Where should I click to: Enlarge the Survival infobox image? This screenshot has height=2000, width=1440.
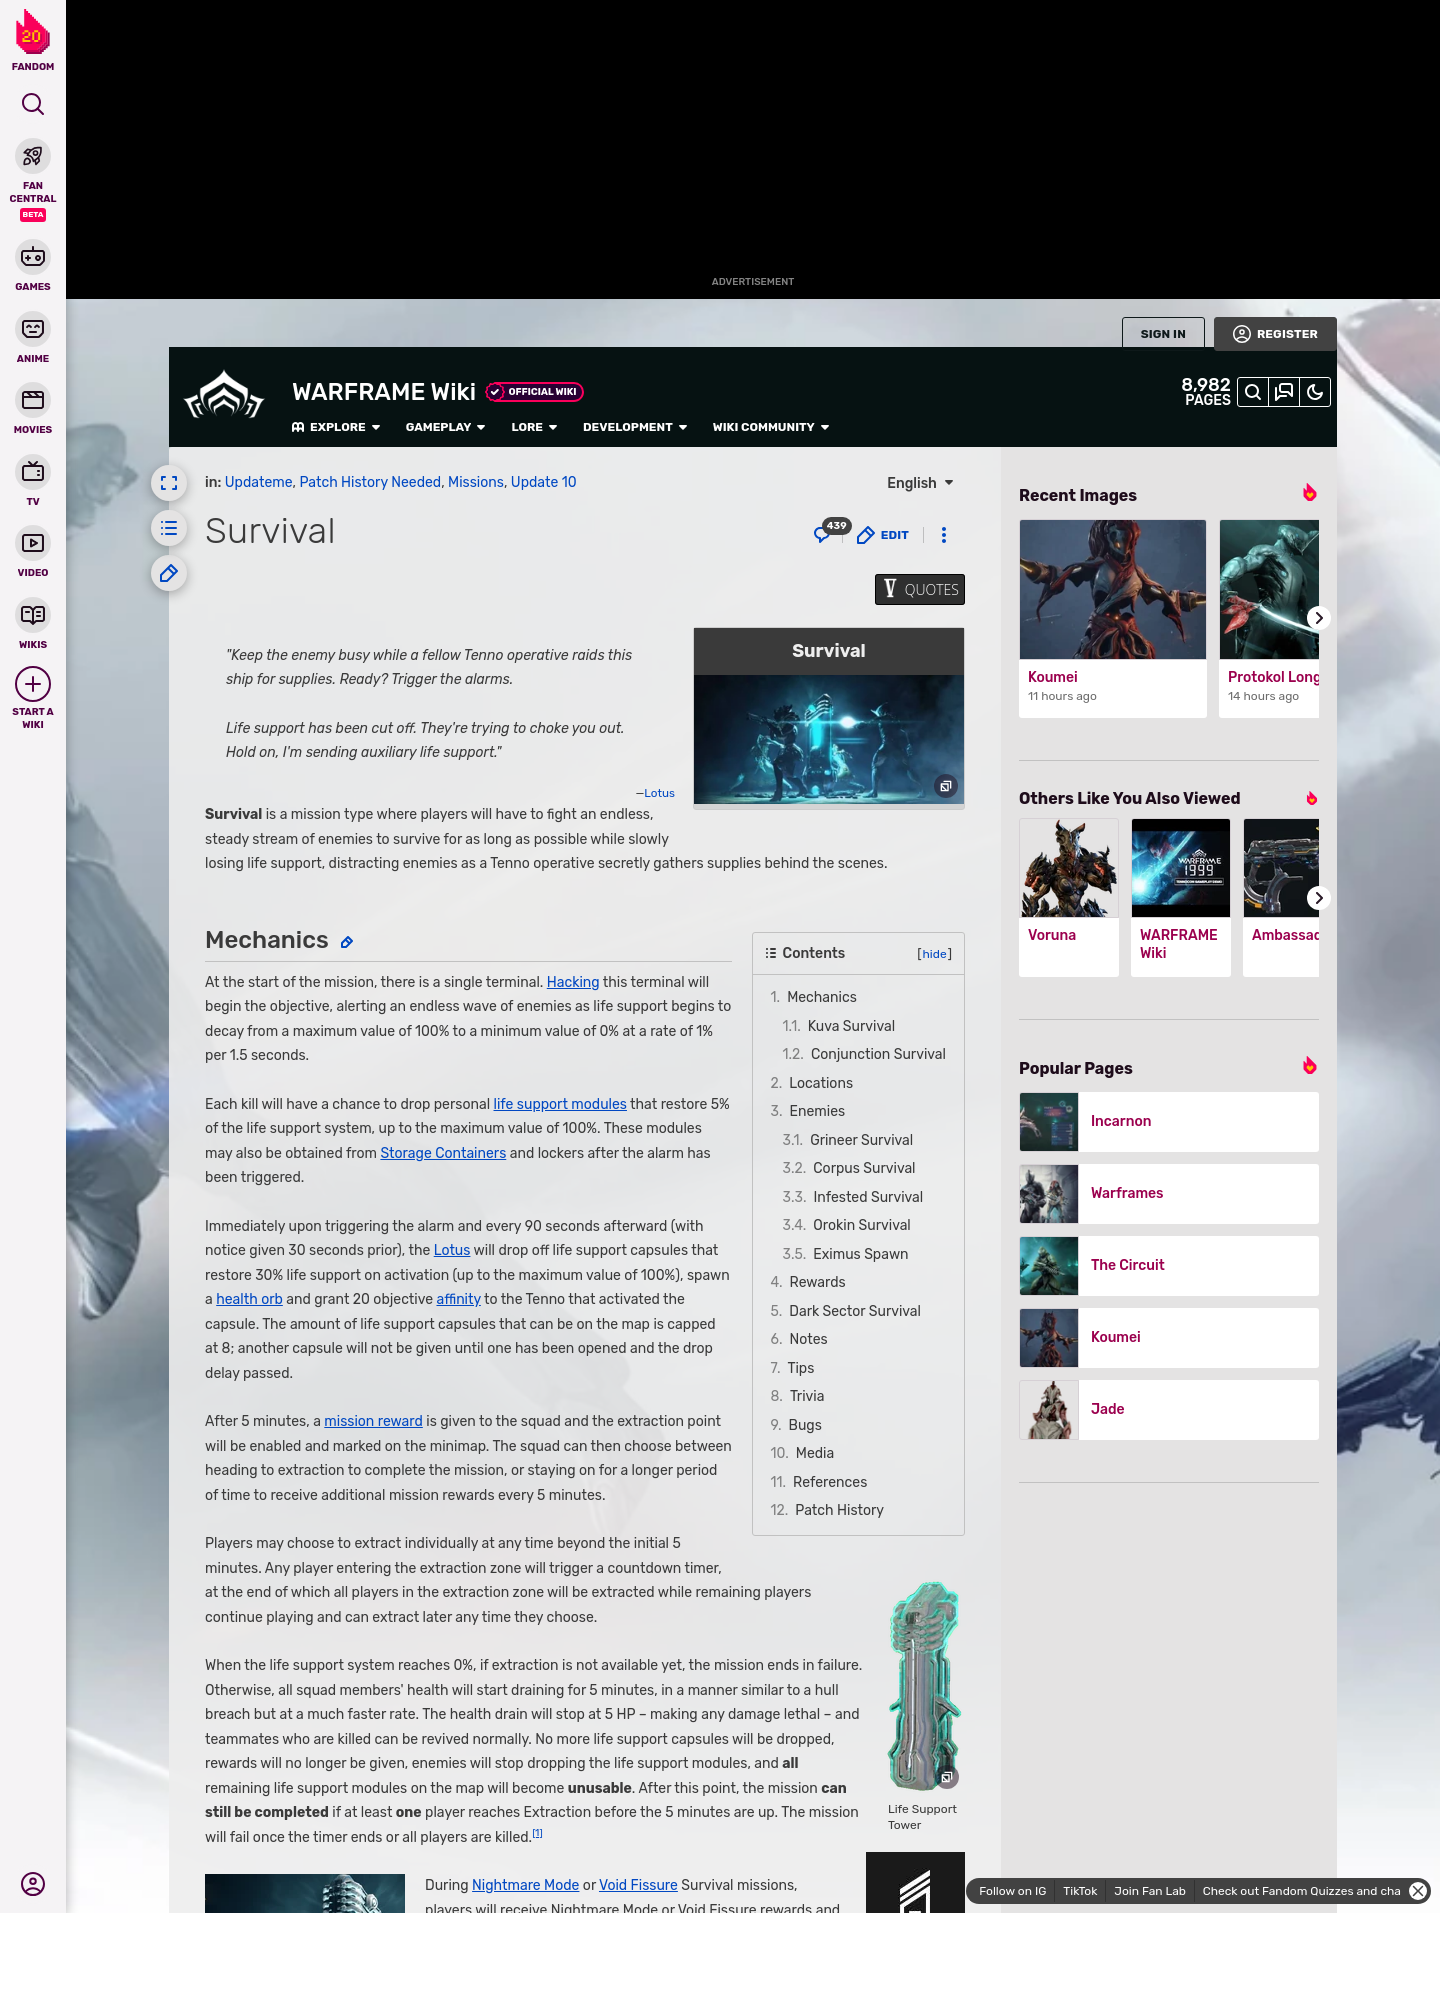946,786
